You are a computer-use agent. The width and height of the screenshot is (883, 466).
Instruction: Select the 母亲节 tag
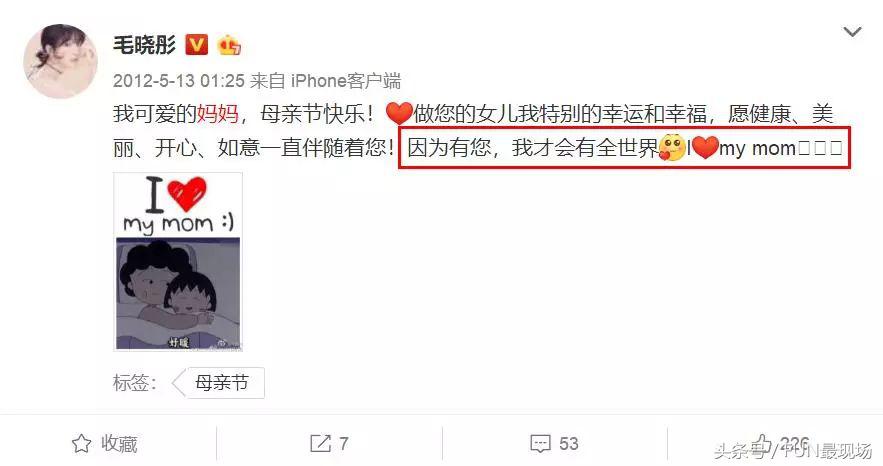(x=221, y=383)
